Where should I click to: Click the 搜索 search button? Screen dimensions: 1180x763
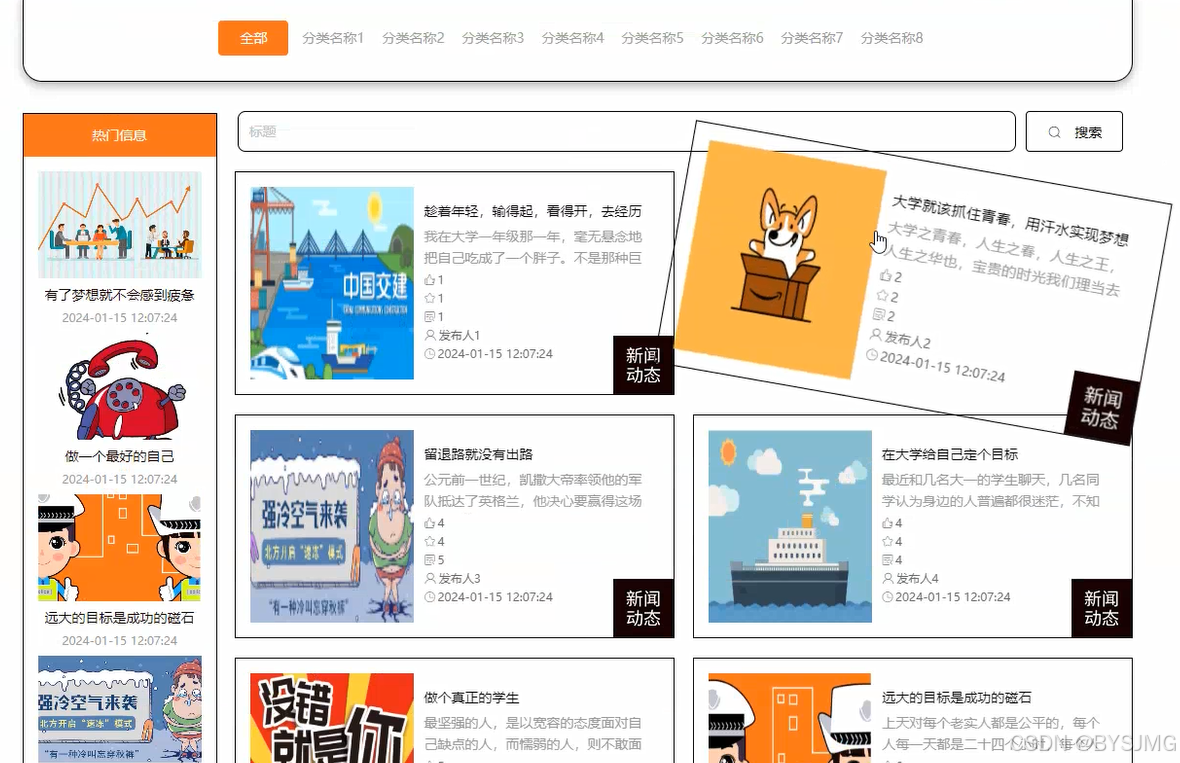[1074, 132]
